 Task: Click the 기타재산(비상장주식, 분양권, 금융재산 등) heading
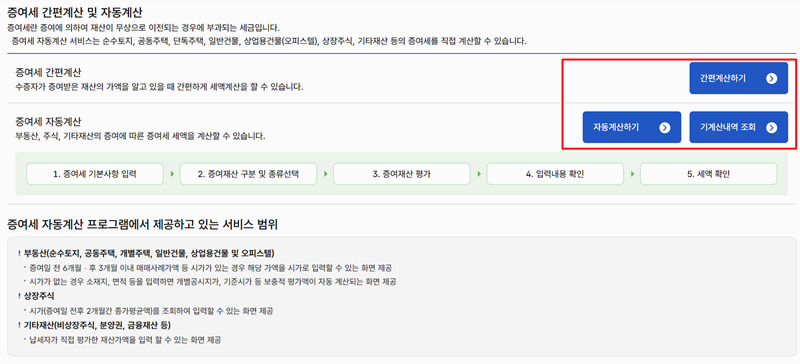click(x=97, y=325)
